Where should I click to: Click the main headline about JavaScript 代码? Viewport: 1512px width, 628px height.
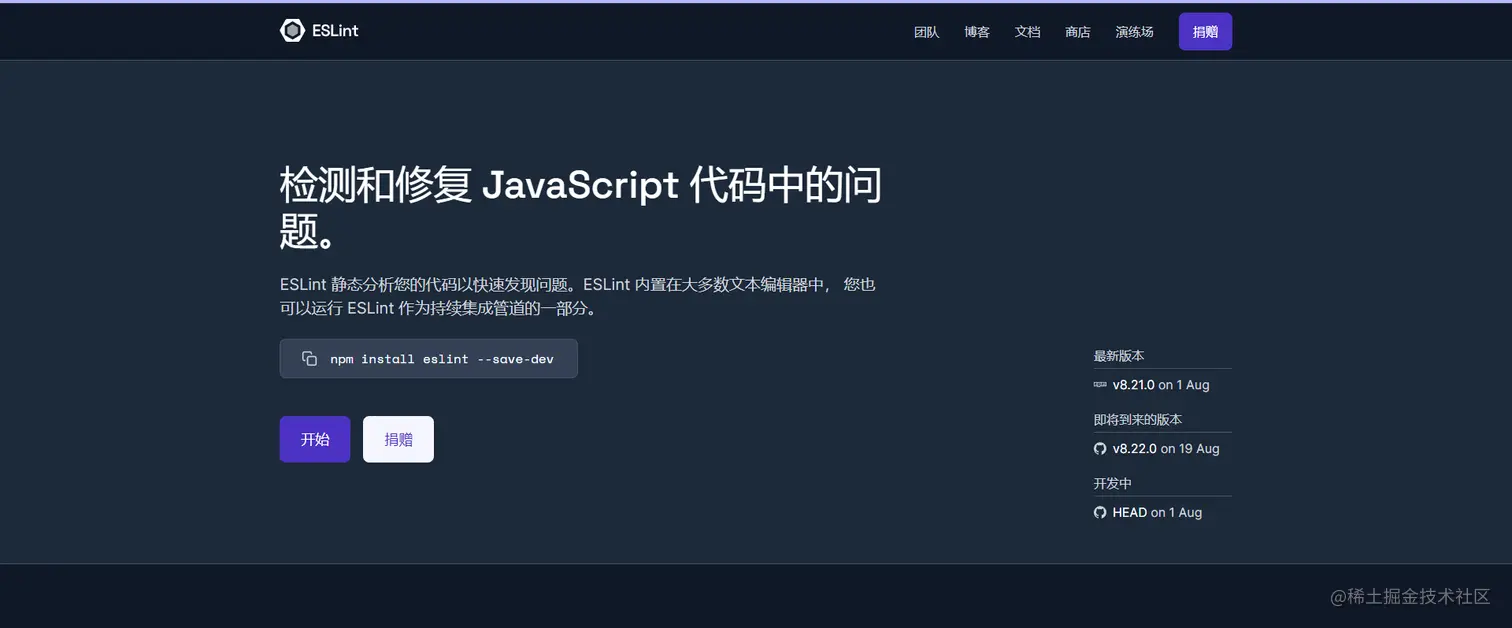[581, 208]
